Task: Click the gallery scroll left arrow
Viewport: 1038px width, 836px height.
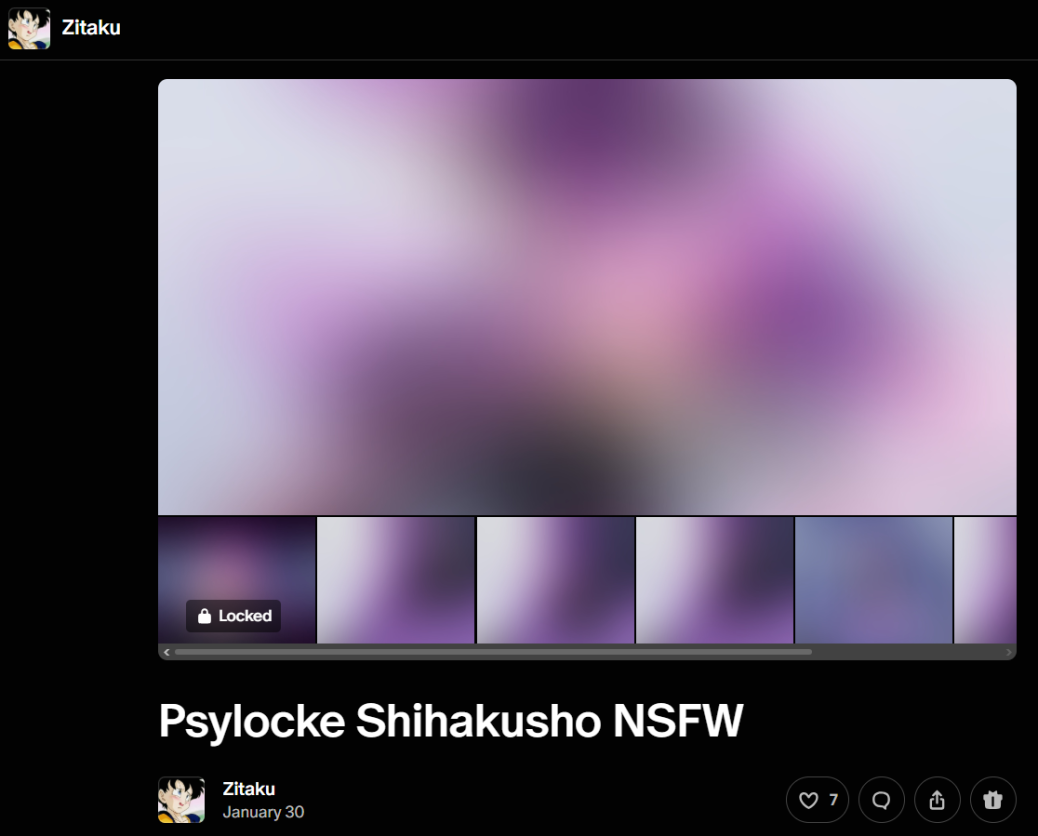Action: (166, 652)
